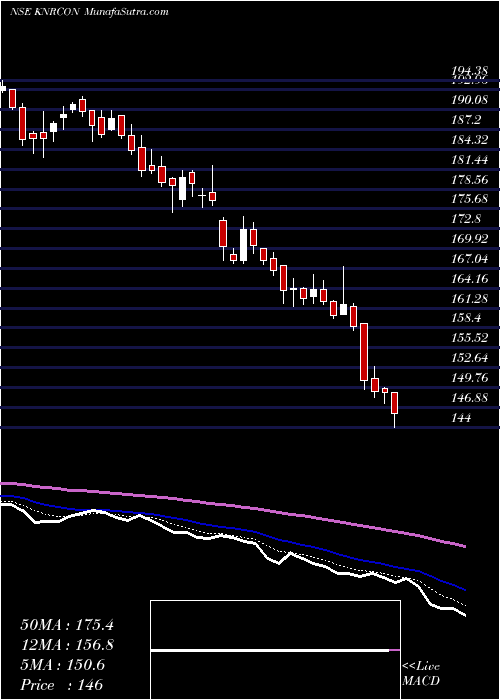Click the 155.52 price axis label
Image resolution: width=500 pixels, height=700 pixels.
(469, 338)
